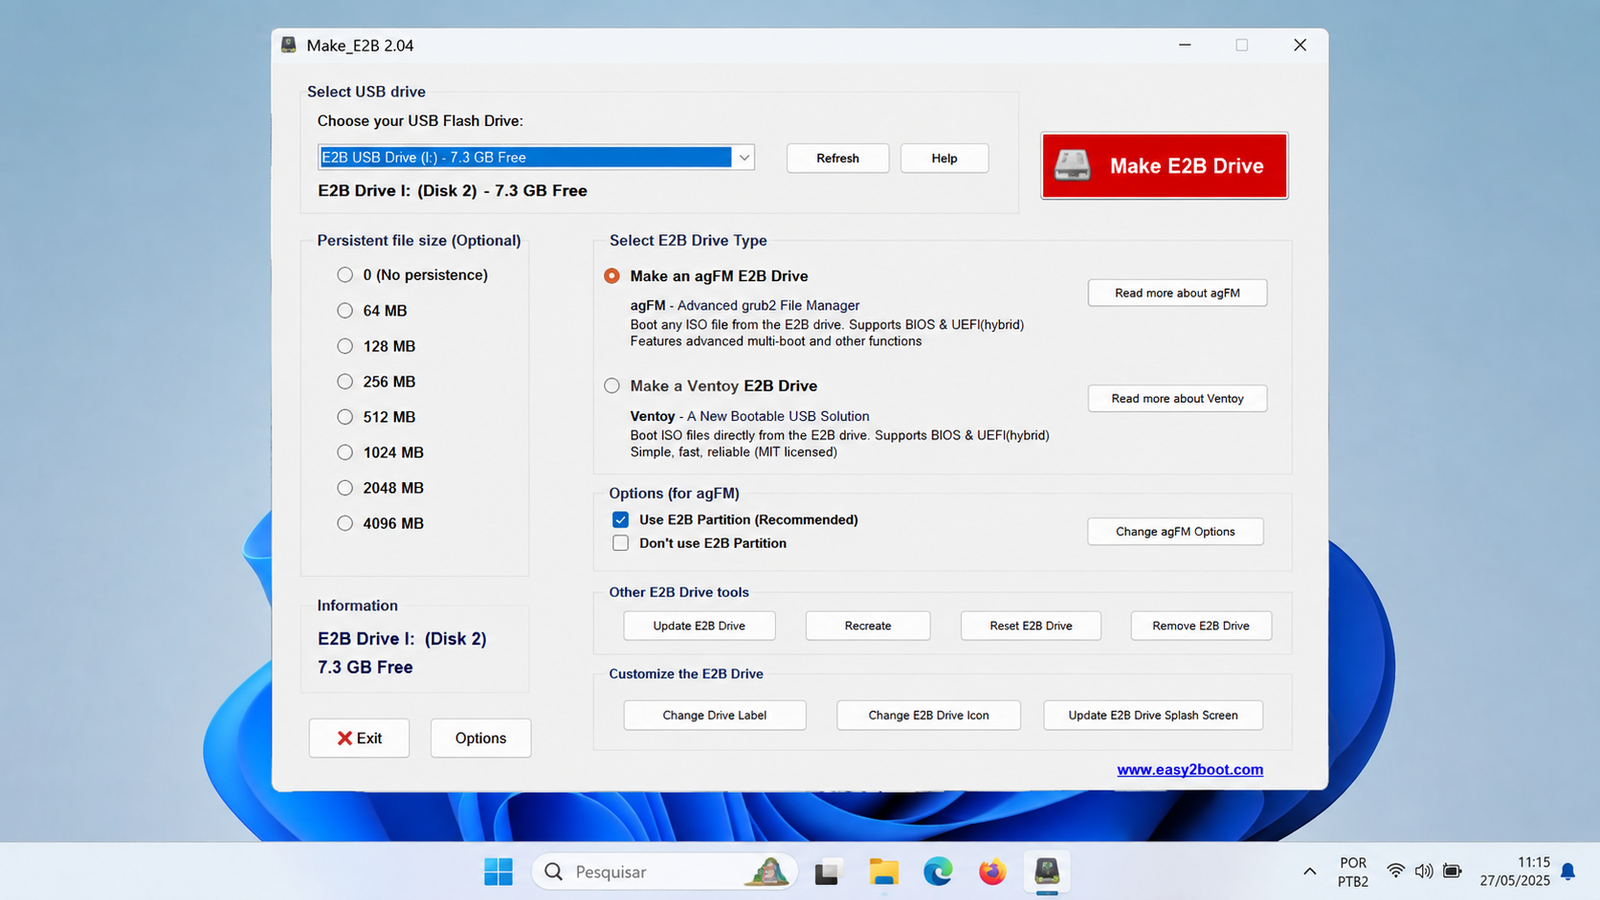Click Reset E2B Drive button
This screenshot has width=1600, height=900.
click(x=1031, y=626)
